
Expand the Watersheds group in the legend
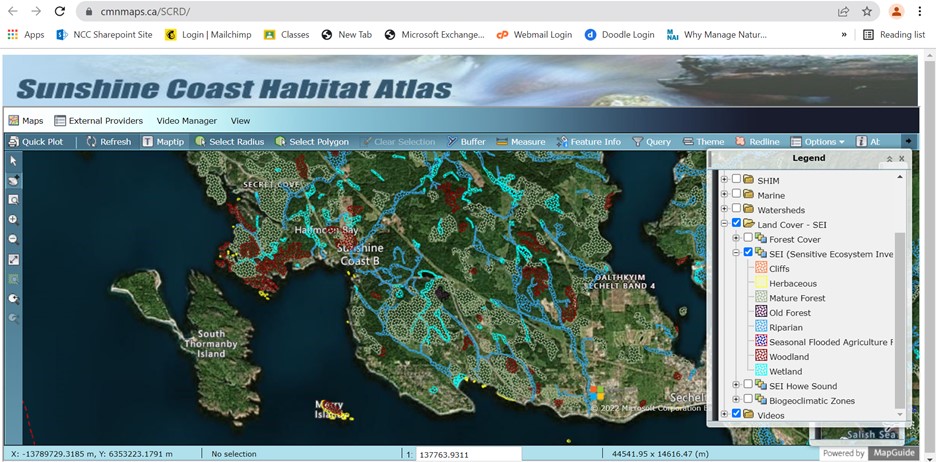(x=725, y=208)
